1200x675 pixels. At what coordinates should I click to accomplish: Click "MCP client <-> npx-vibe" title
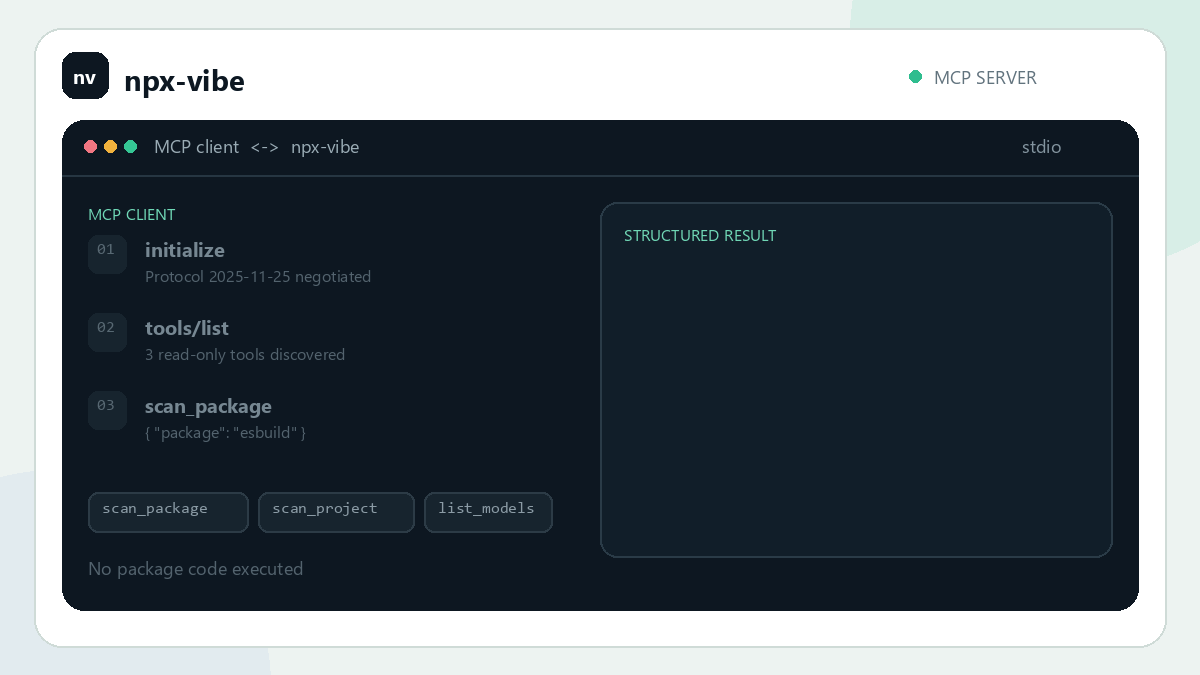257,147
